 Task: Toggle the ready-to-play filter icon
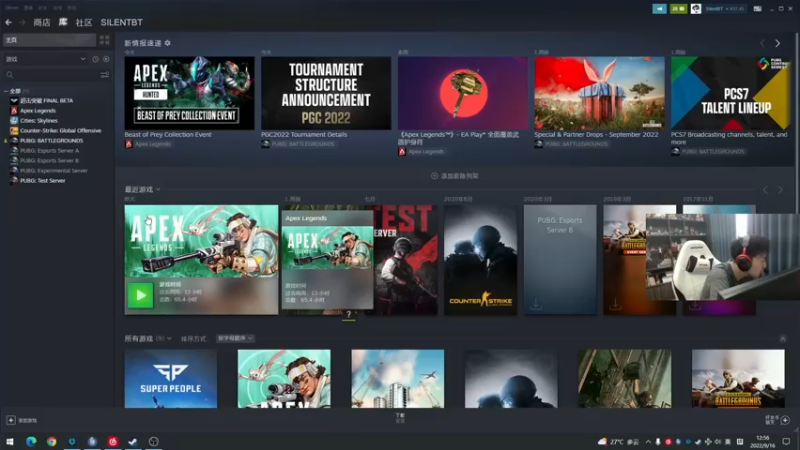[106, 59]
